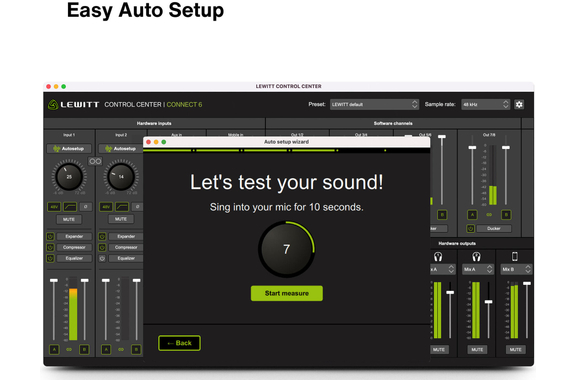Click the countdown dial showing 7
The height and width of the screenshot is (380, 576).
287,249
